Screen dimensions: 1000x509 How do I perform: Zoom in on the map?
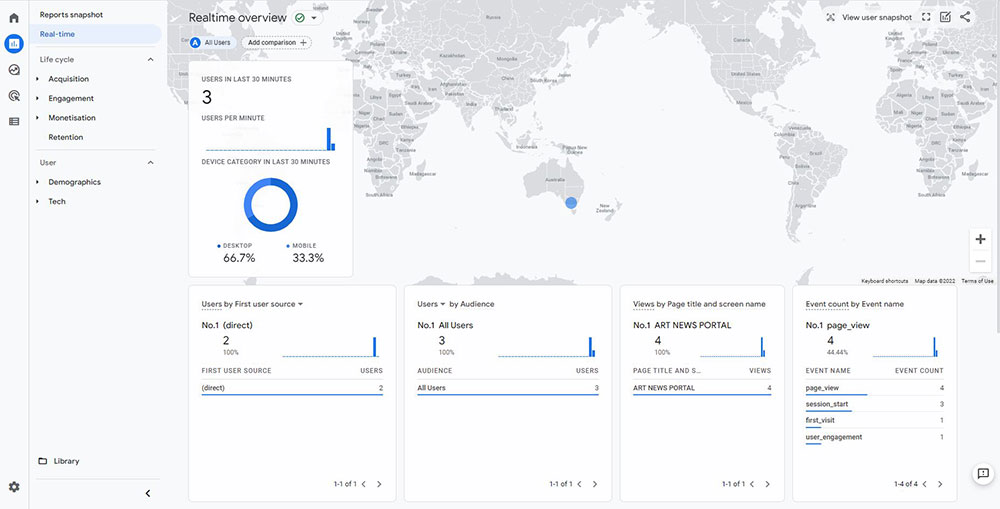(x=980, y=239)
